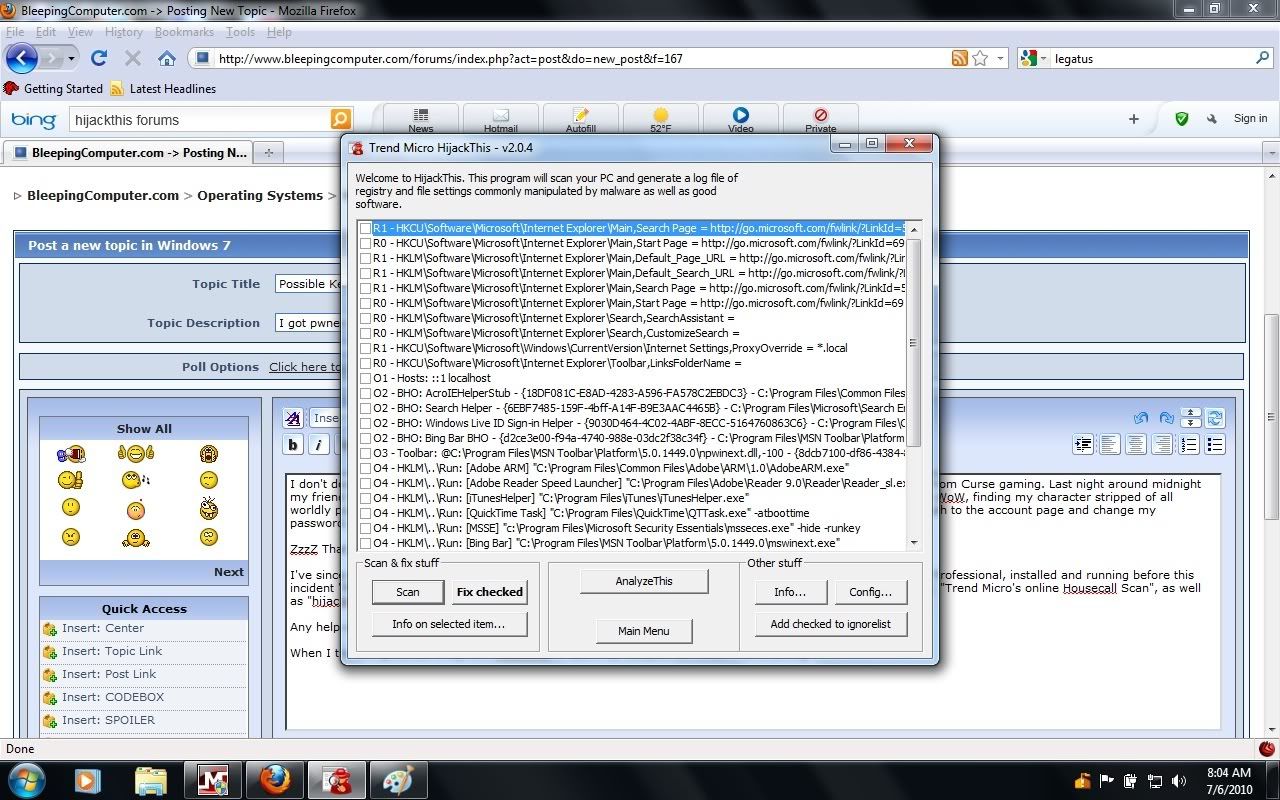Check the O2 BHO AcroIEHelperStub entry
Image resolution: width=1280 pixels, height=800 pixels.
(x=366, y=393)
